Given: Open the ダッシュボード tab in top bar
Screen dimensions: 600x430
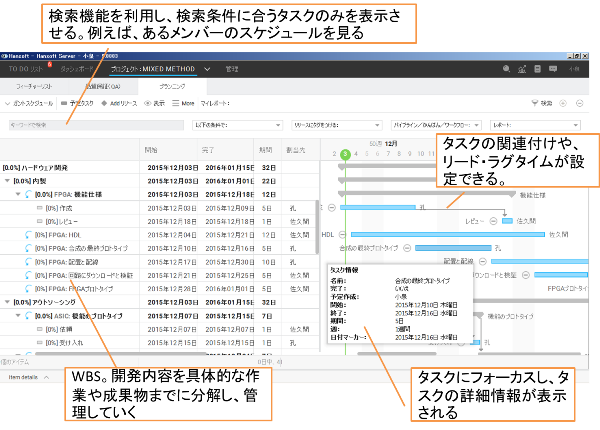Looking at the screenshot, I should coord(77,69).
